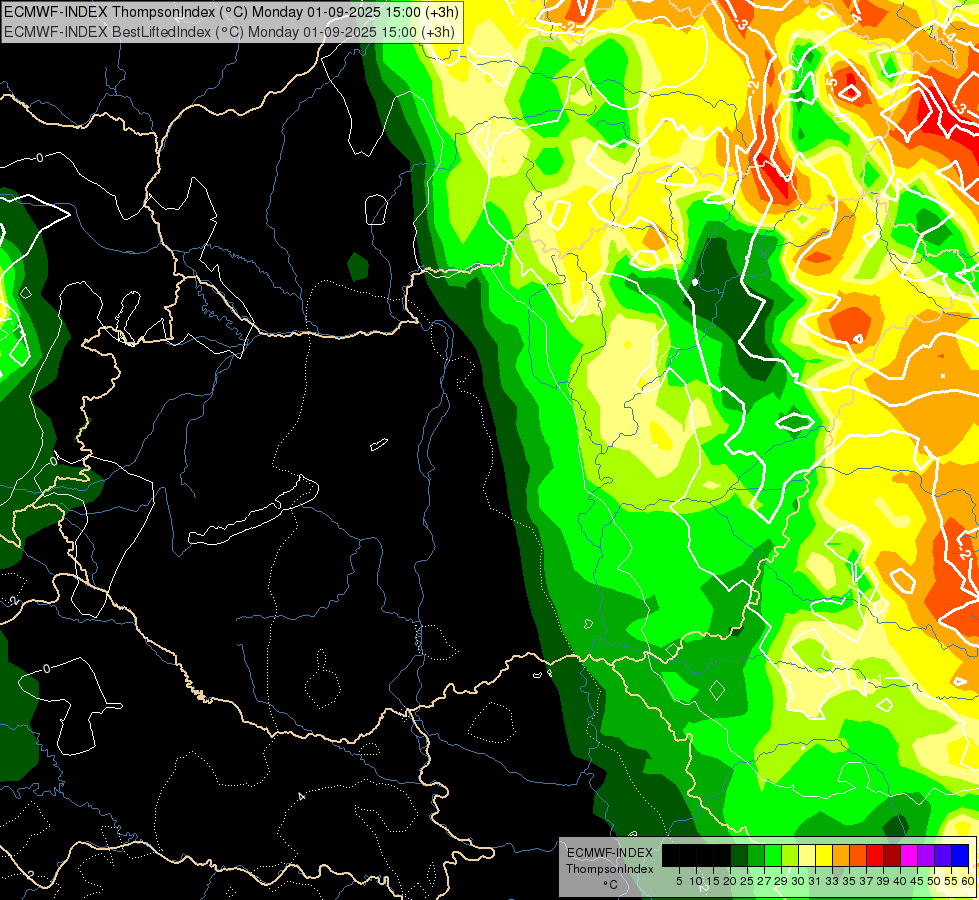The height and width of the screenshot is (900, 979).
Task: Click the °C unit label in legend
Action: pyautogui.click(x=611, y=885)
